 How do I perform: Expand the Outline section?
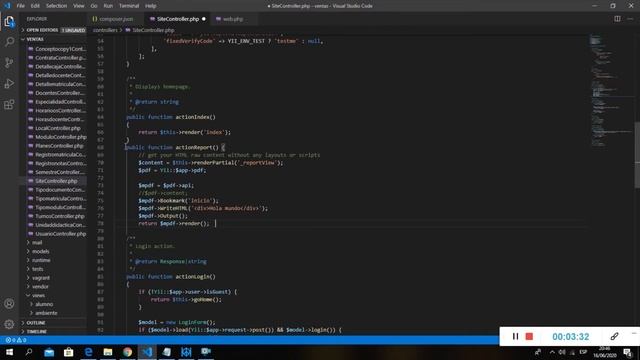(53, 323)
